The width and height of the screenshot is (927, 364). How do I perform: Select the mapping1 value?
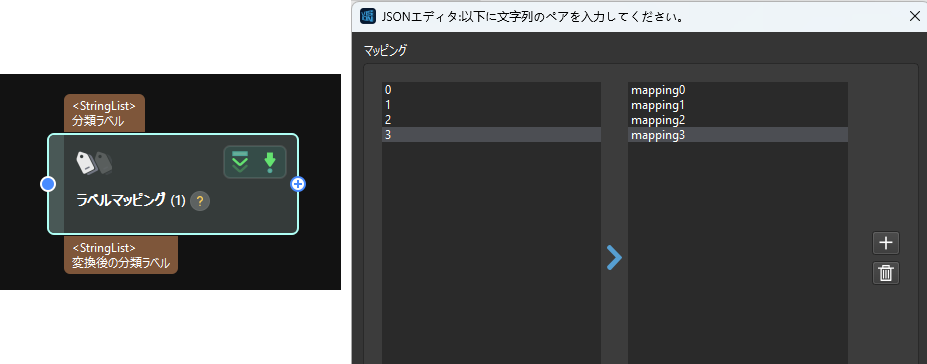(x=738, y=105)
